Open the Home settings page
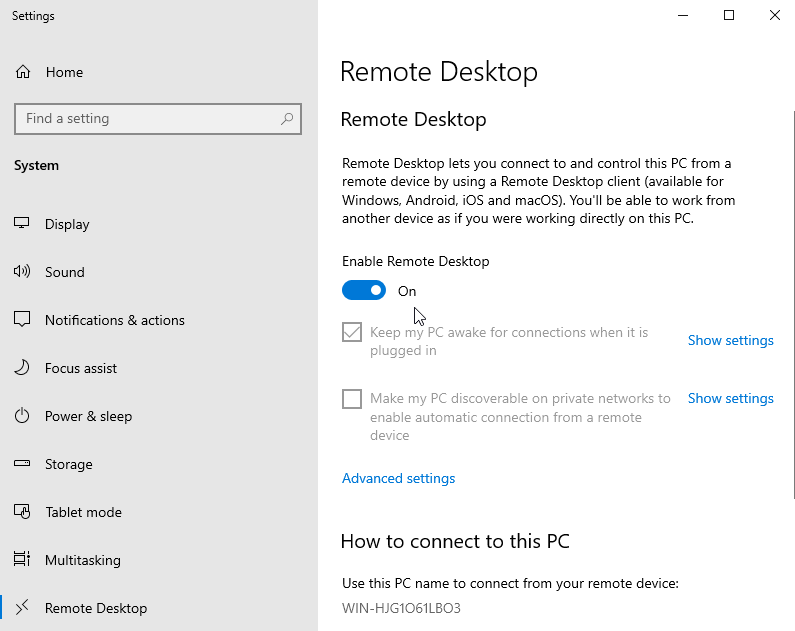The width and height of the screenshot is (795, 631). tap(159, 72)
